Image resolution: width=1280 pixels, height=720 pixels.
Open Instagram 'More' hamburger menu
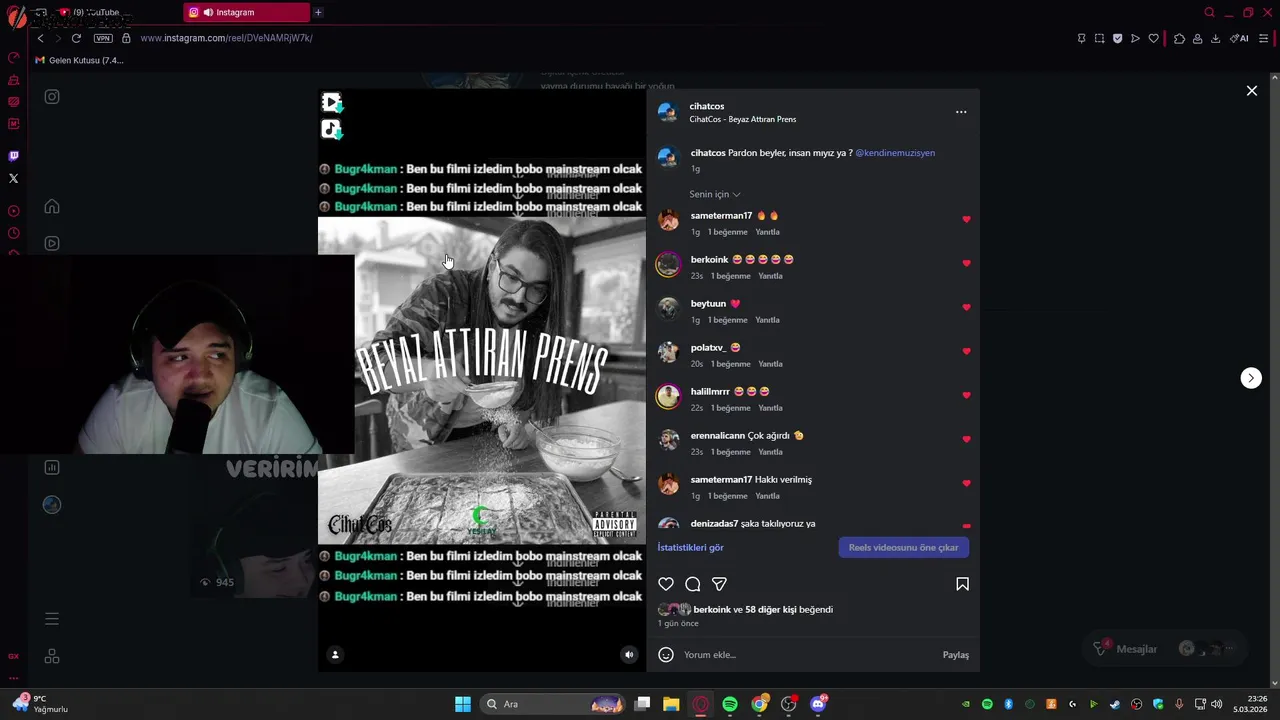(x=52, y=619)
